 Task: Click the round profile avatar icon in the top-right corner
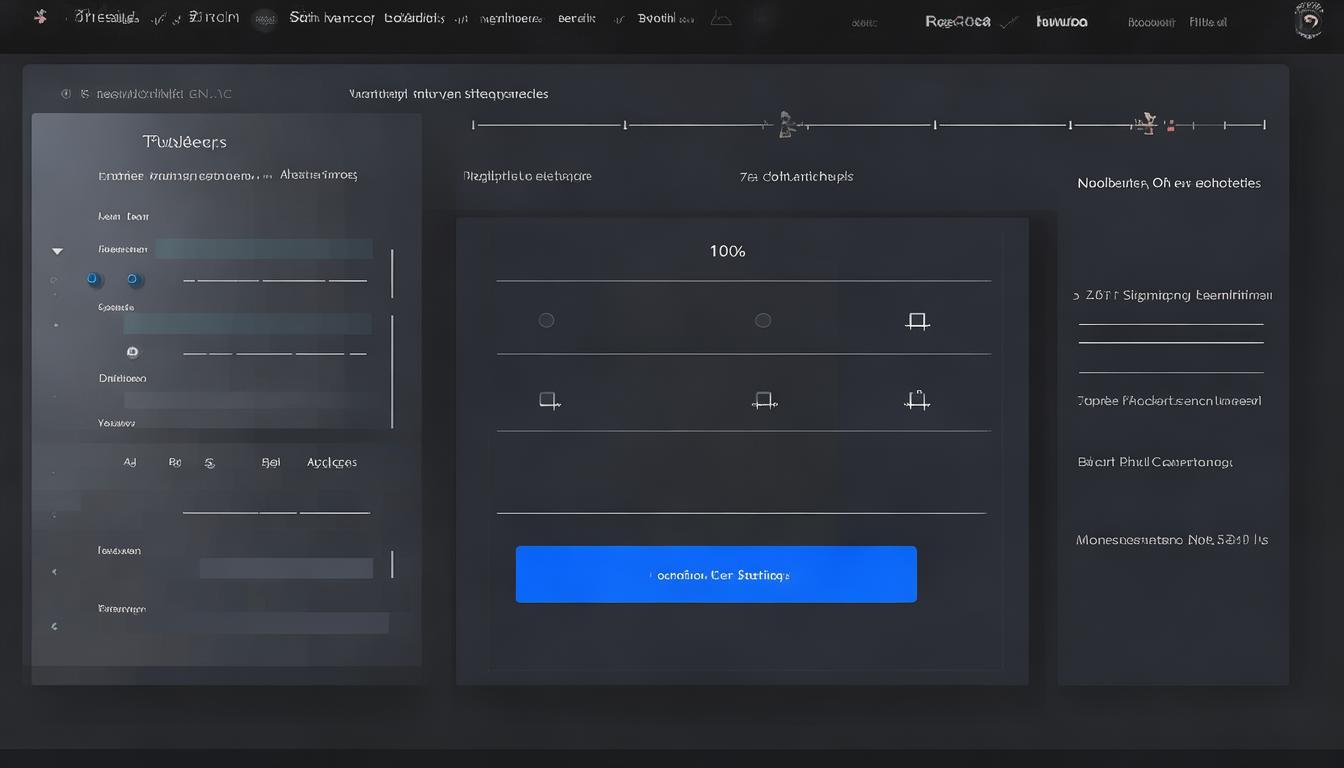(1308, 21)
